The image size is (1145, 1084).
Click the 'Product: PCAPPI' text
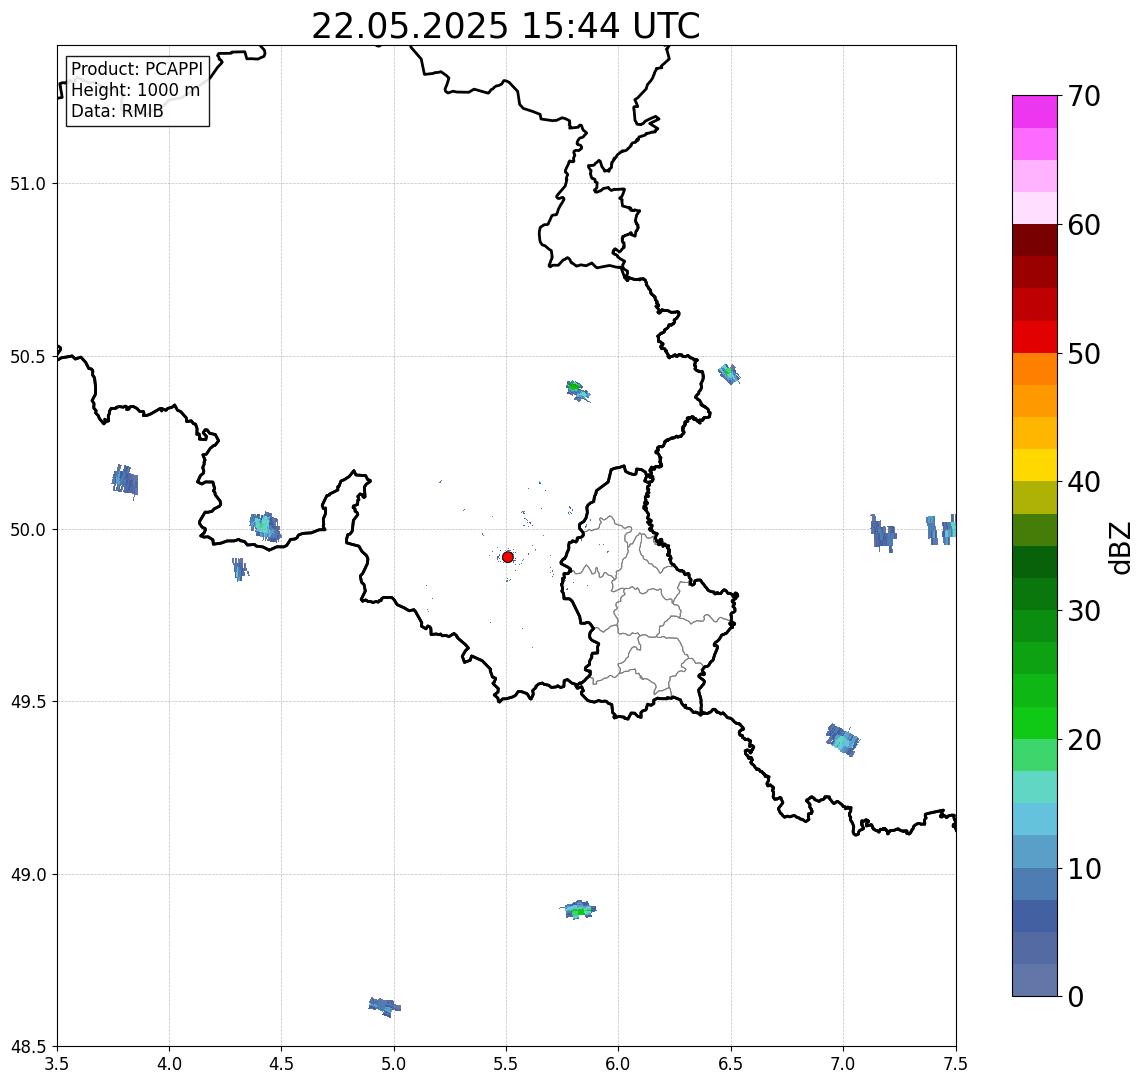tap(137, 69)
